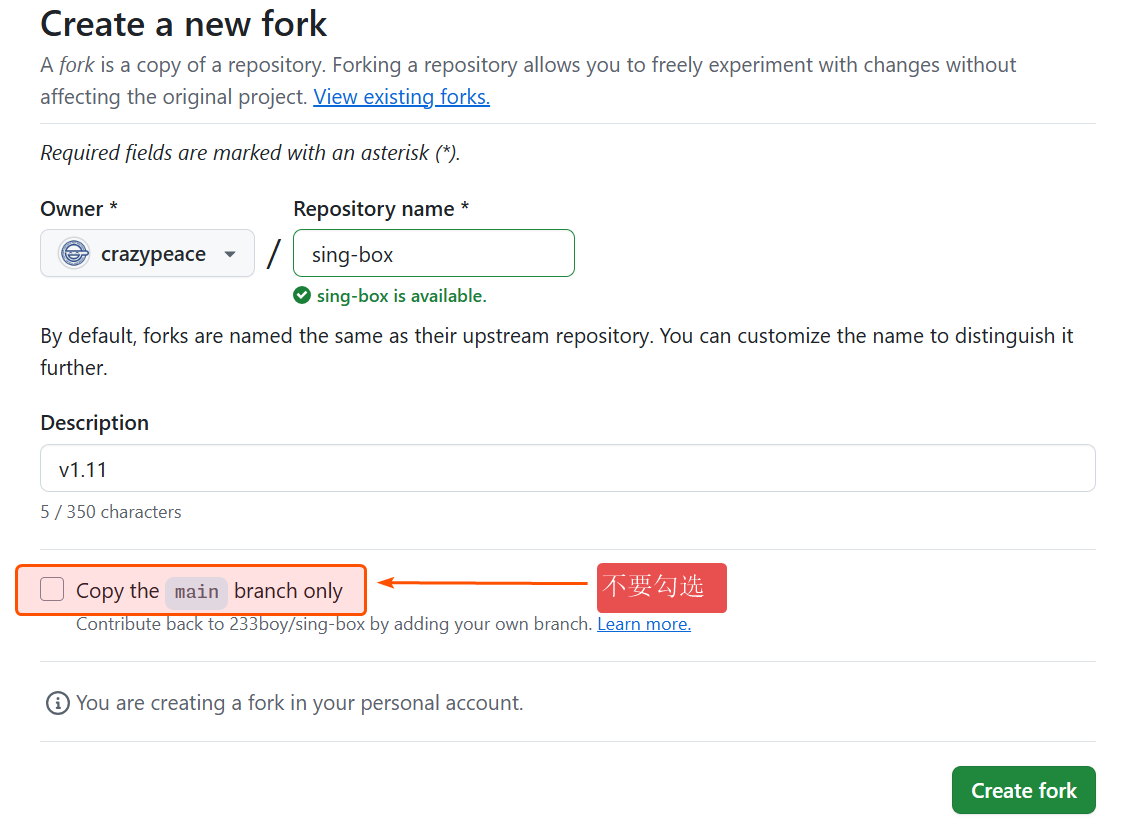Click the red 不要勾选 annotation label
Screen dimensions: 1128x836
point(661,588)
